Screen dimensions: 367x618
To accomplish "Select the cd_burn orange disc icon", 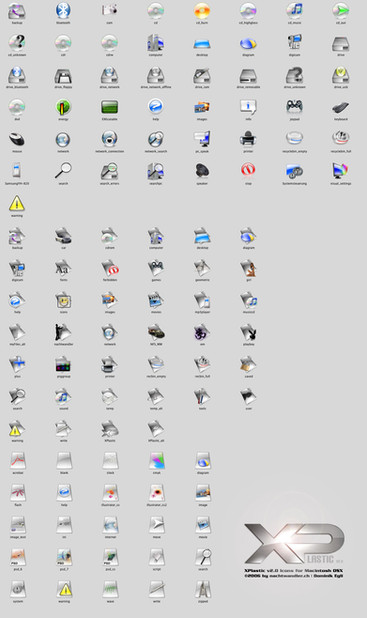I will point(202,11).
